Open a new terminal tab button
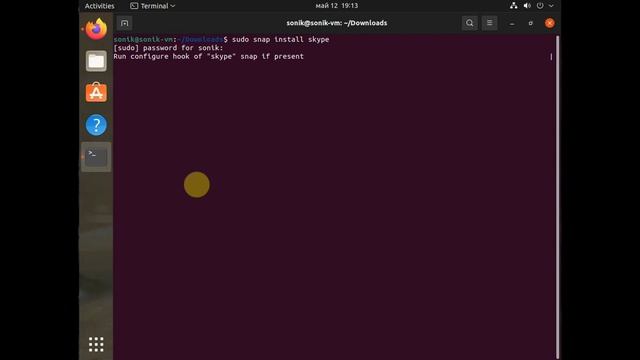The width and height of the screenshot is (640, 360). click(124, 23)
